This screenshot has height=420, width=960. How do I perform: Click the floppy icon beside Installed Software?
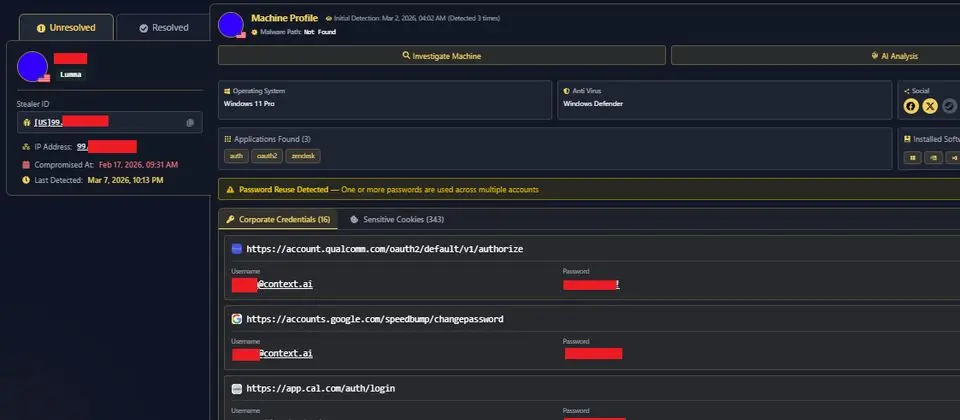(907, 139)
